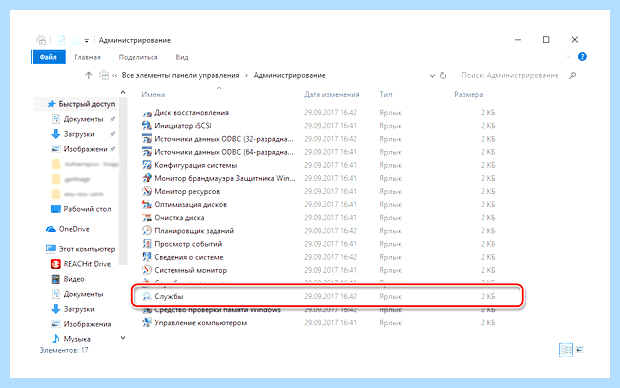Focus the Поиск: Администрирование search field
This screenshot has width=620, height=388.
(510, 75)
